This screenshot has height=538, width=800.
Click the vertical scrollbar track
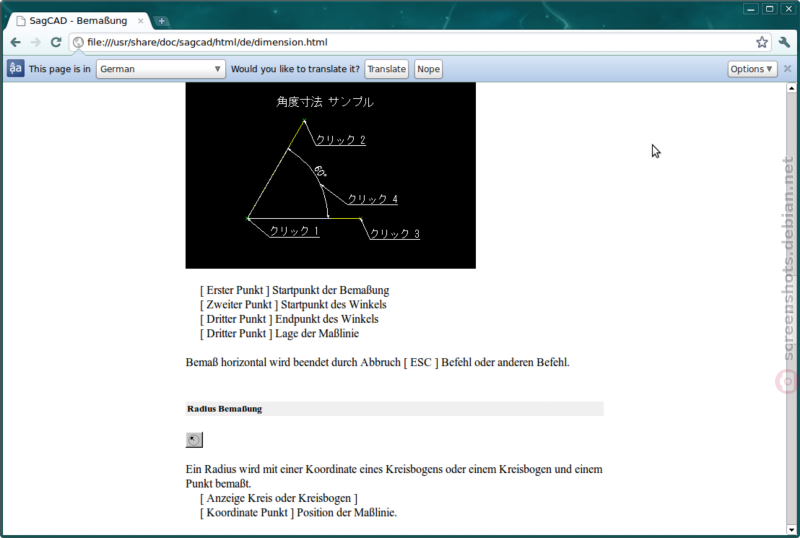click(791, 308)
